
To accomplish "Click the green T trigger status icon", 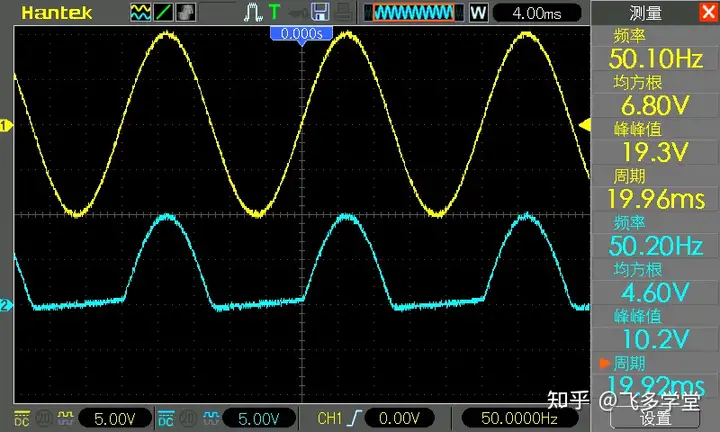I will pos(274,12).
